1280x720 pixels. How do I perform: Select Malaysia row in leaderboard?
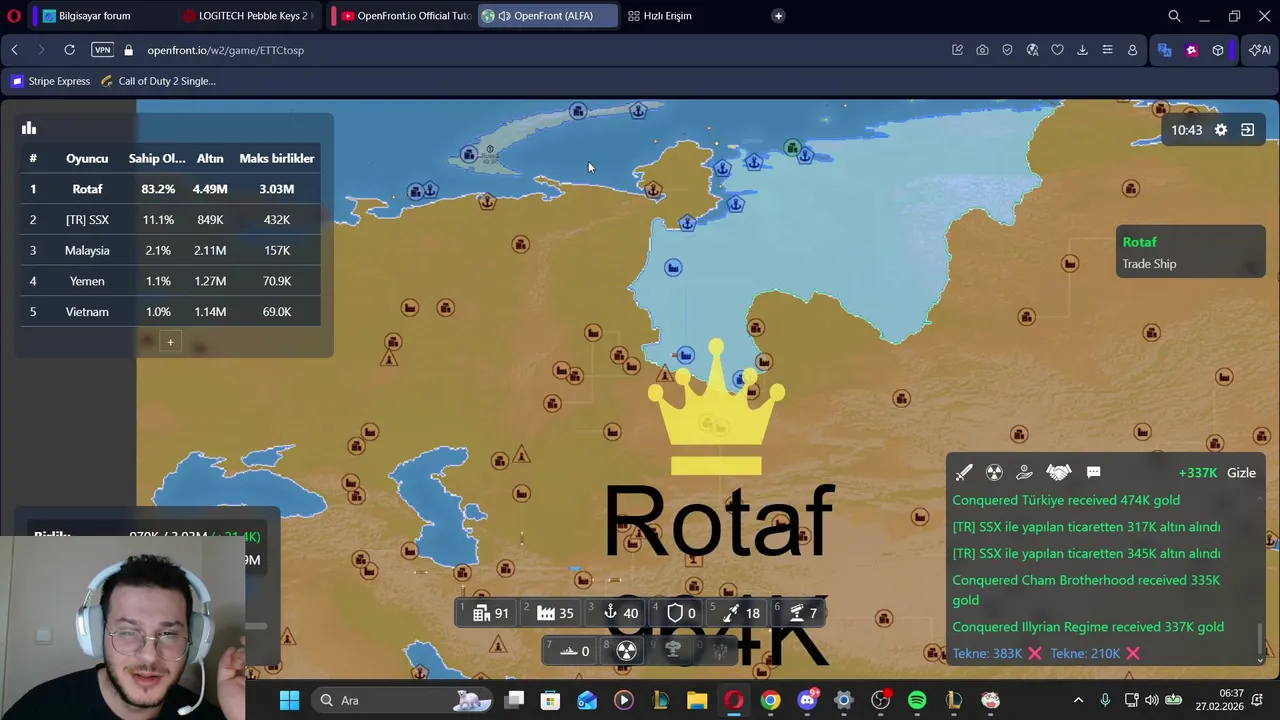click(170, 250)
